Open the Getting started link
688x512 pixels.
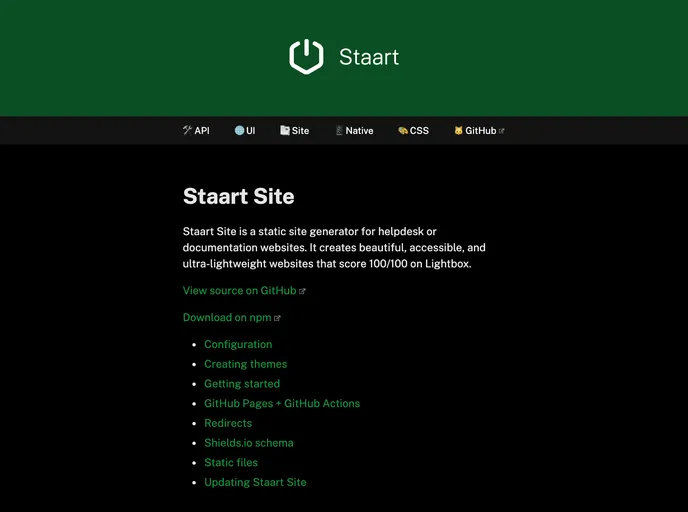(242, 384)
